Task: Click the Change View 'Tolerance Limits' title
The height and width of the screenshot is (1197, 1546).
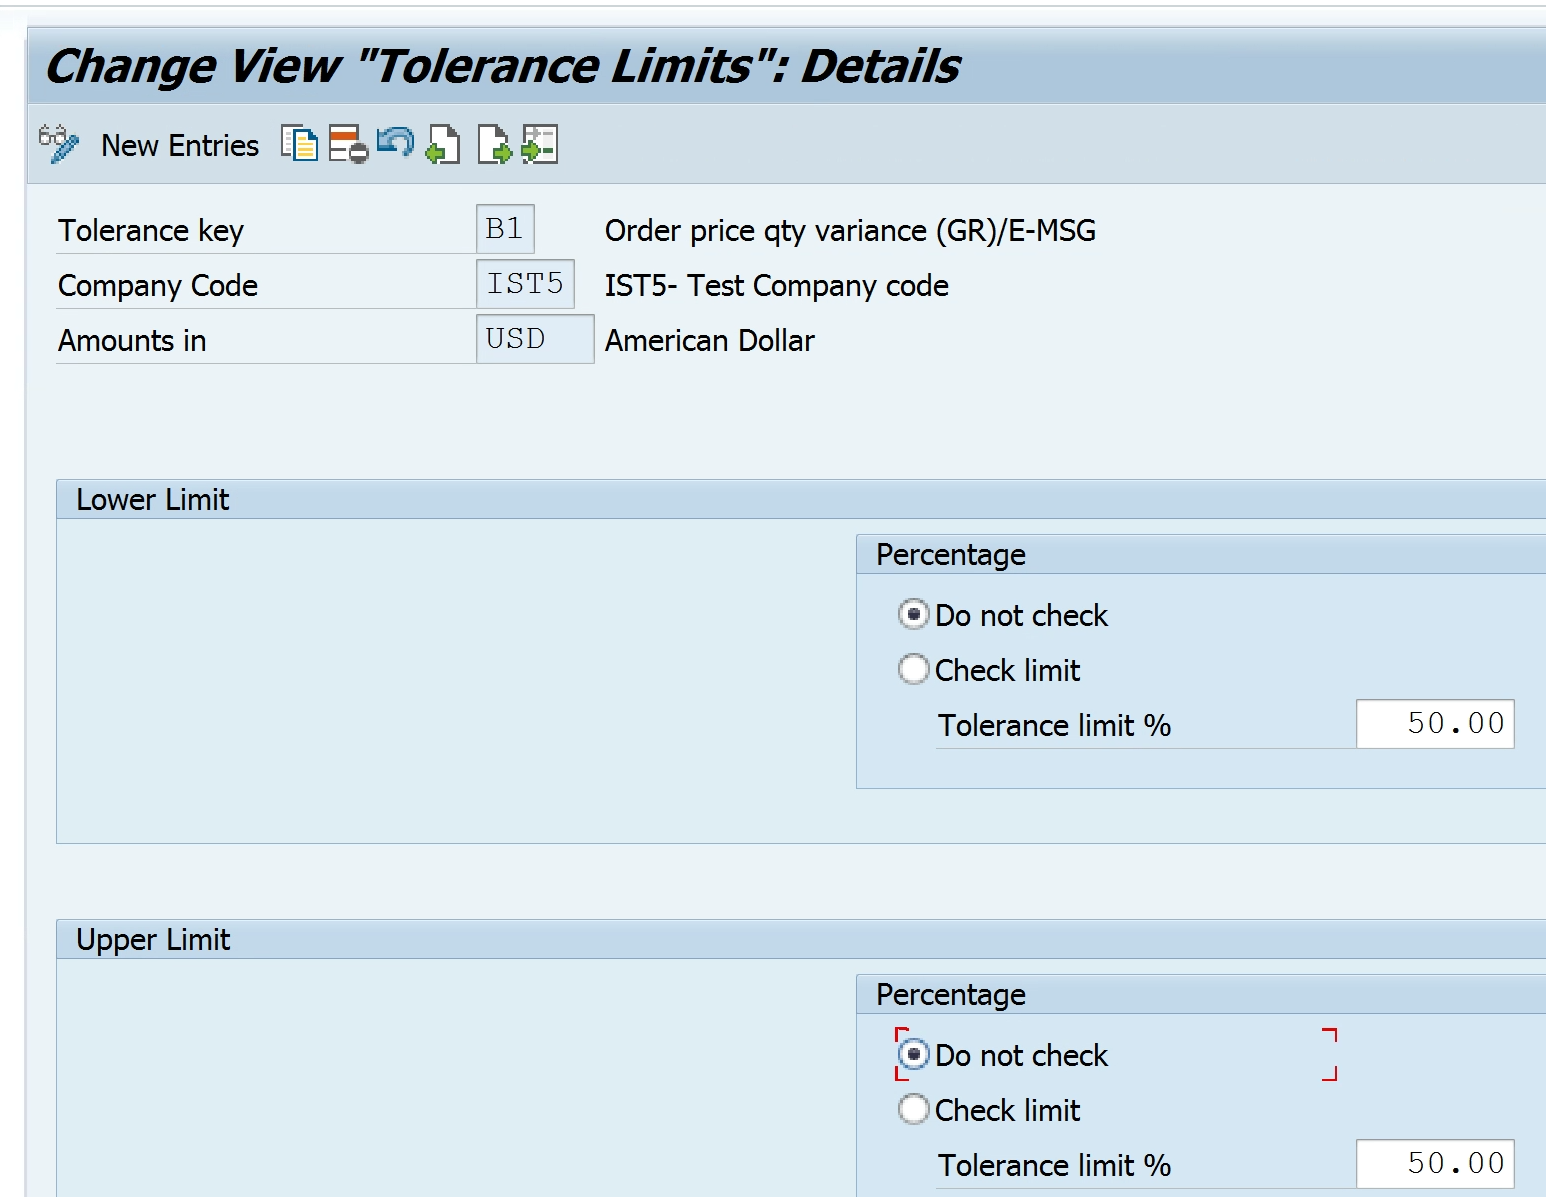Action: click(503, 66)
